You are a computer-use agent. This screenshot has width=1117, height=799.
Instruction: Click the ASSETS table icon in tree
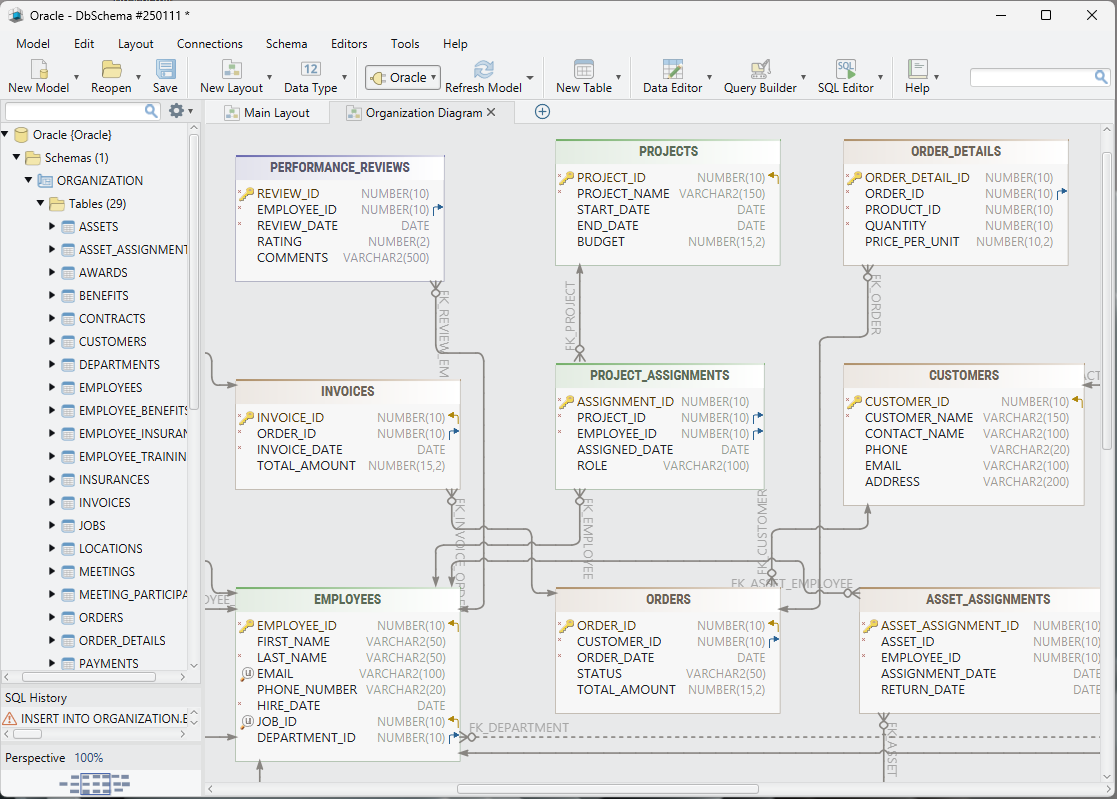point(68,227)
